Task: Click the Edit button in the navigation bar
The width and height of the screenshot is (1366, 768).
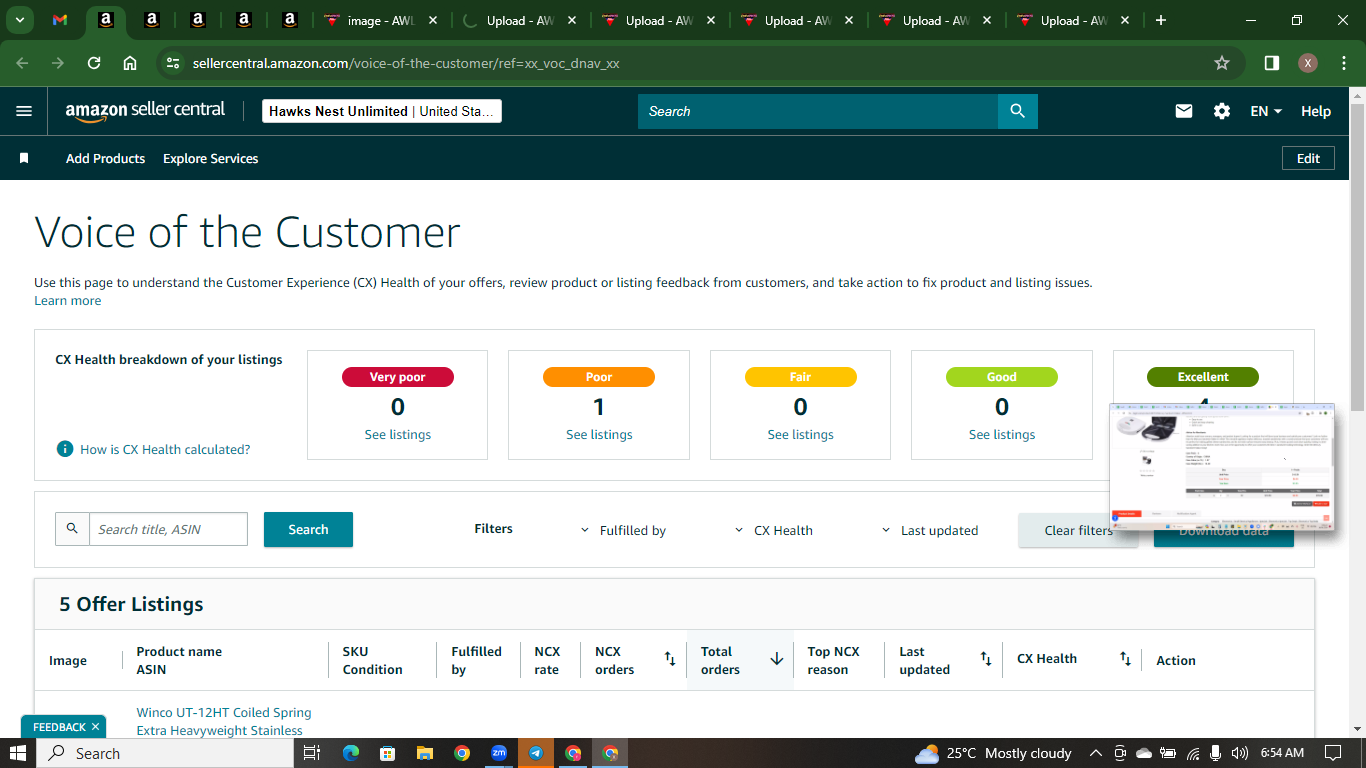Action: pyautogui.click(x=1308, y=158)
